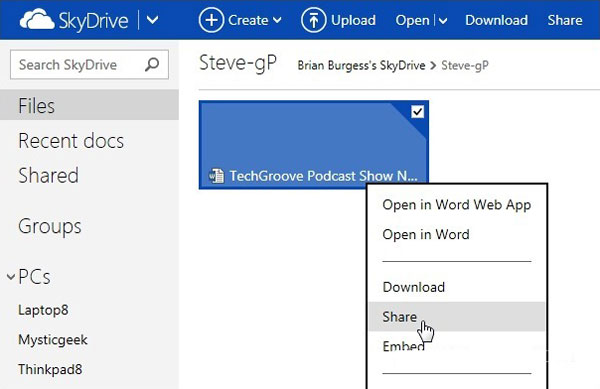Select the Thinkpad8 PC
The image size is (600, 389).
coord(50,369)
